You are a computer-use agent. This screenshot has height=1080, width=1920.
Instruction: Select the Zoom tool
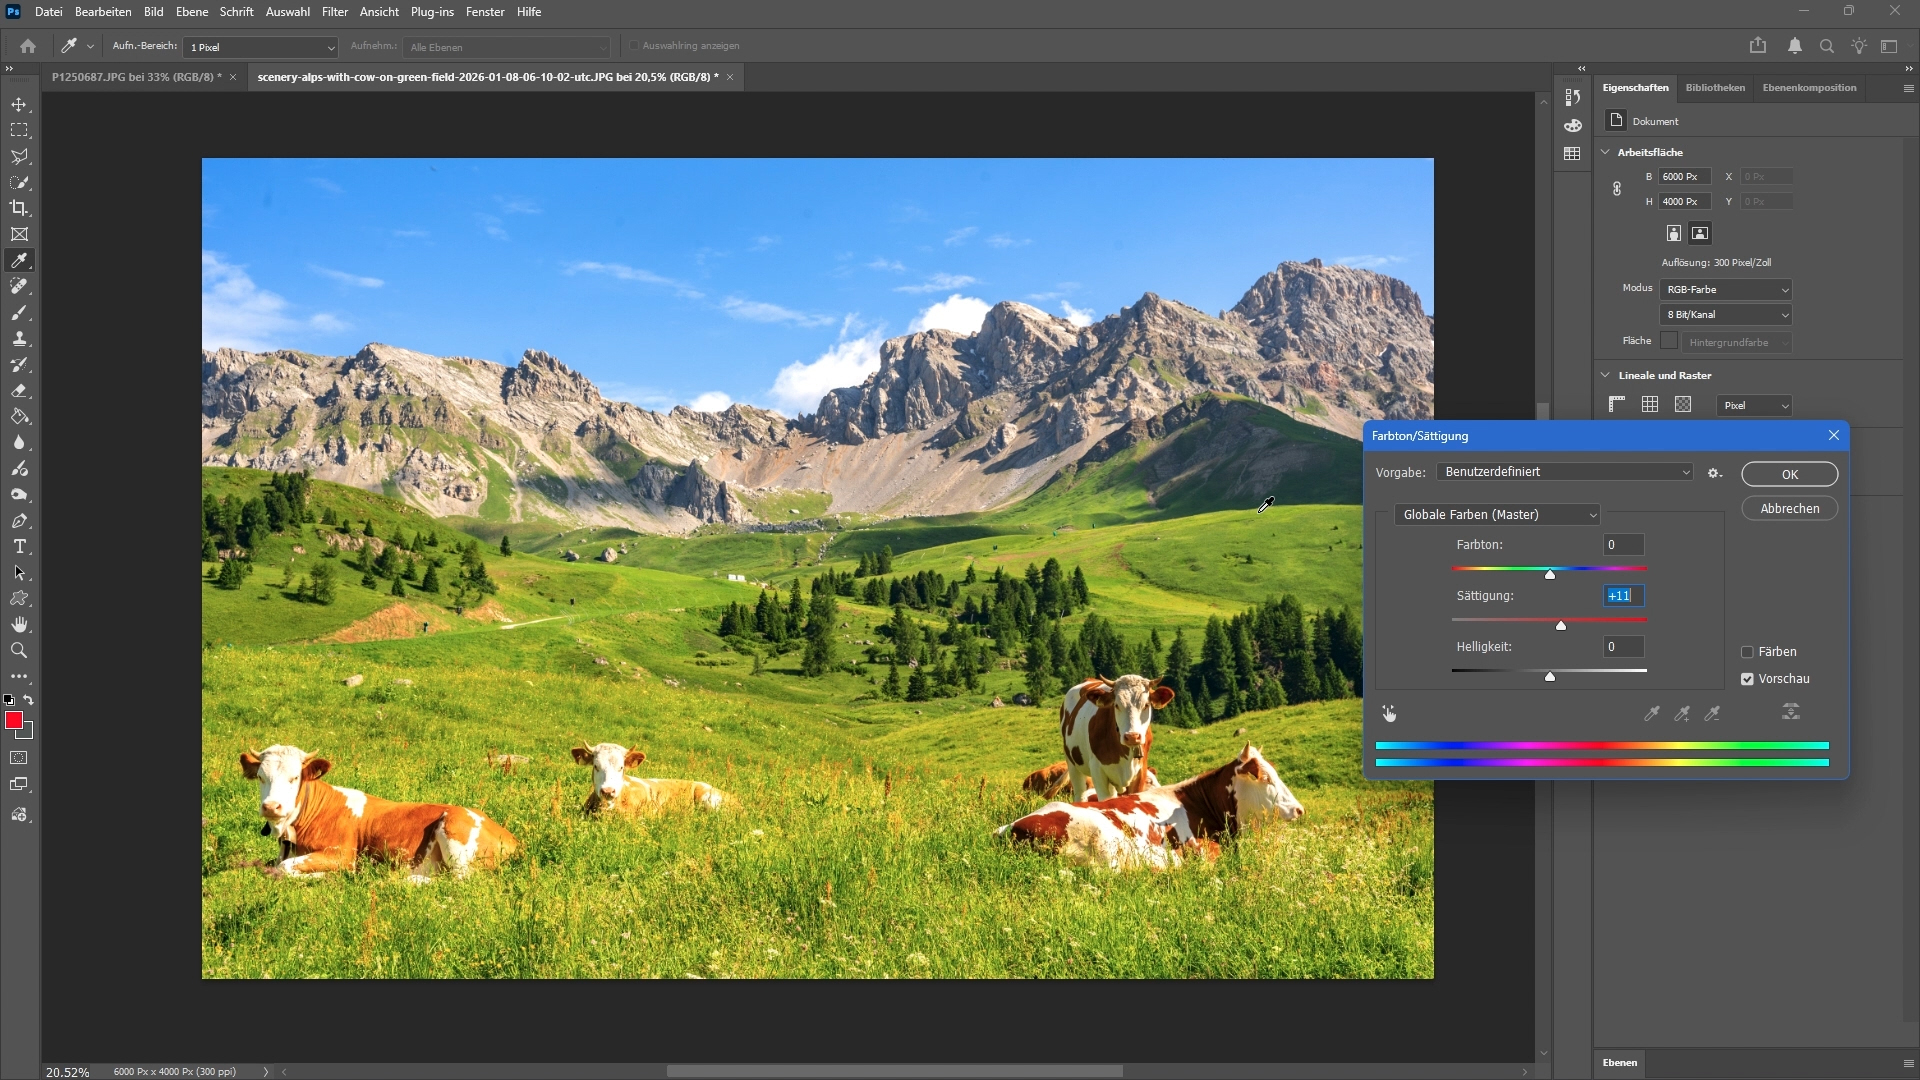point(19,651)
